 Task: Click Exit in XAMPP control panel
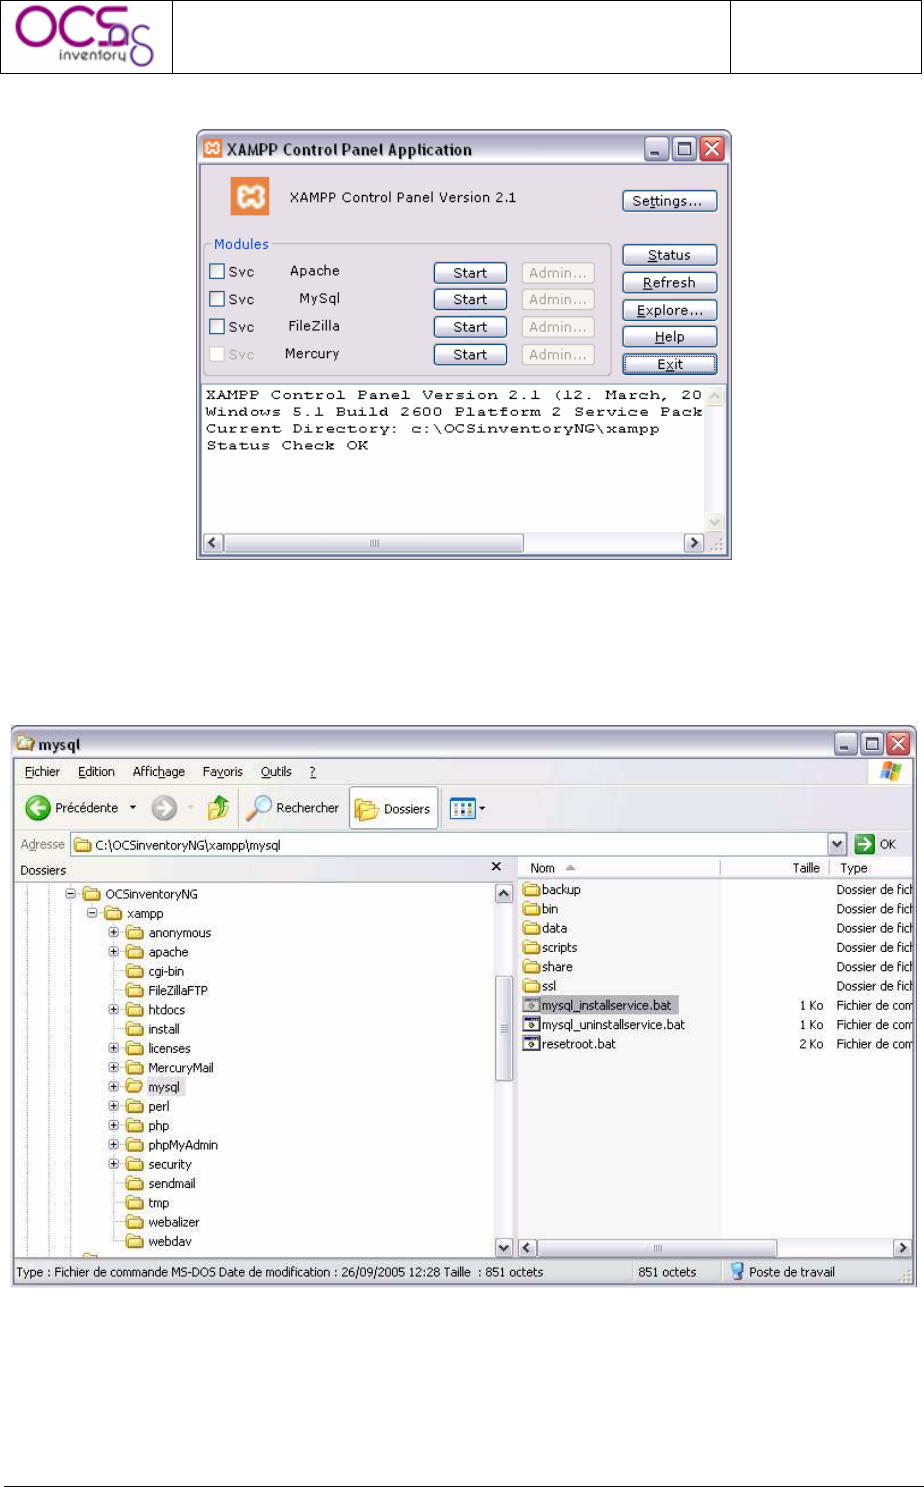point(669,365)
